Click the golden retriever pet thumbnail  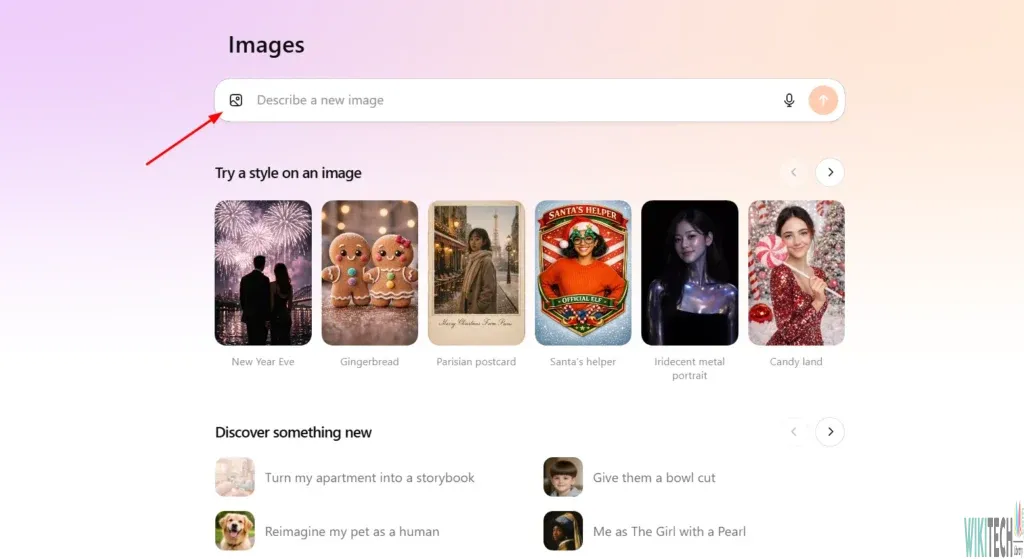point(235,531)
